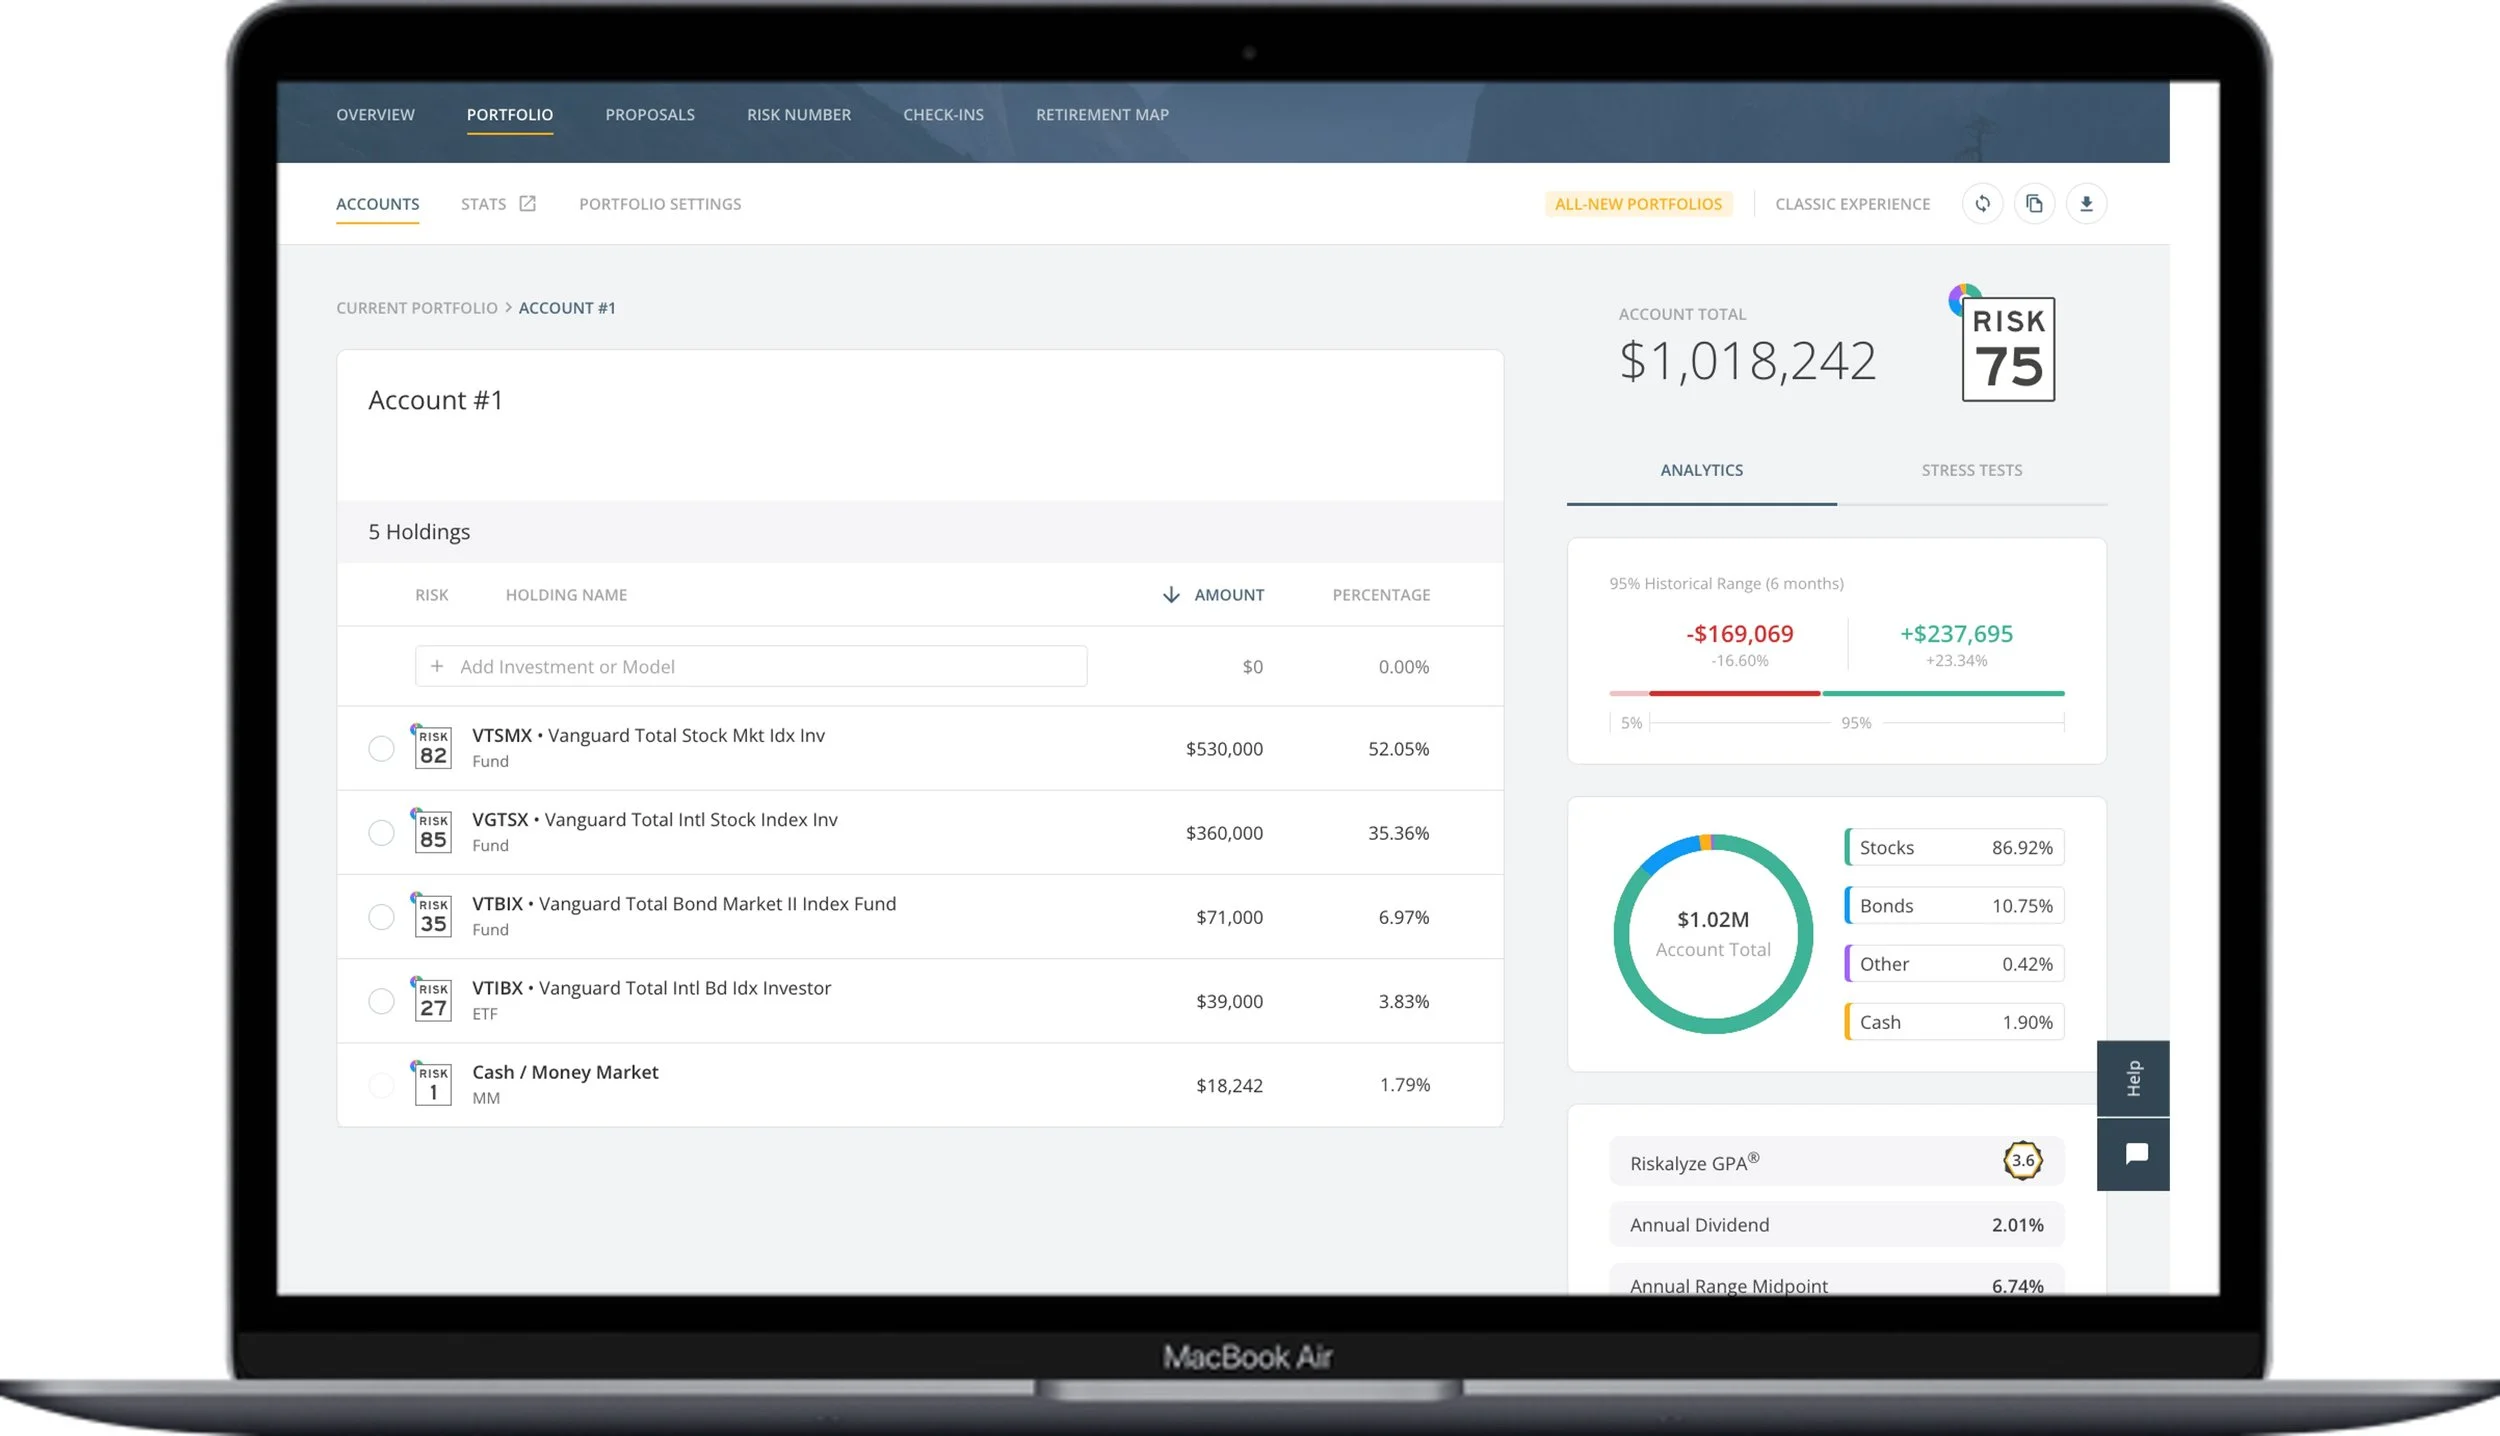Viewport: 2500px width, 1436px height.
Task: Click the CLASSIC EXPERIENCE link
Action: click(x=1852, y=204)
